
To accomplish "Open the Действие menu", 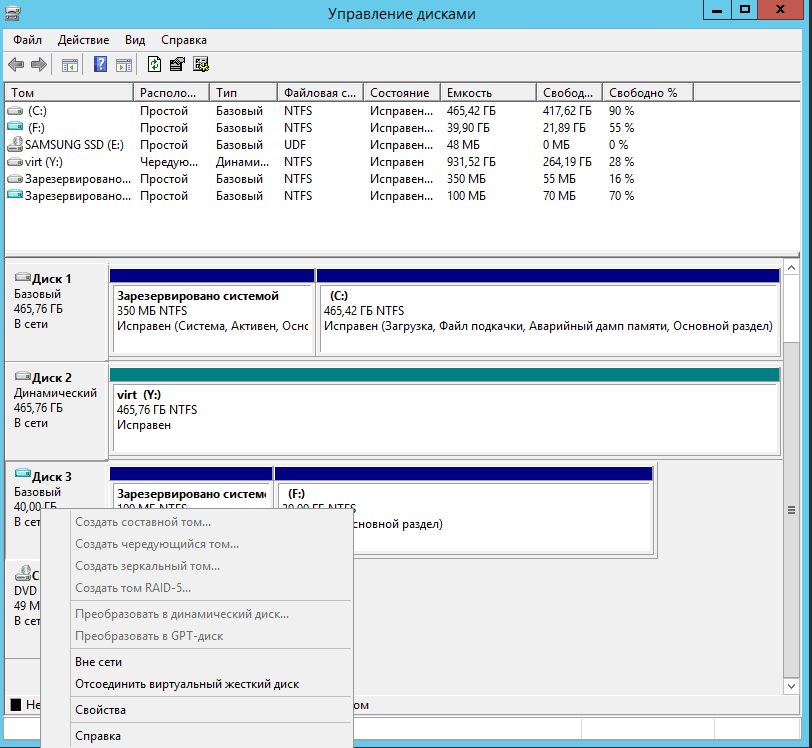I will pos(84,40).
